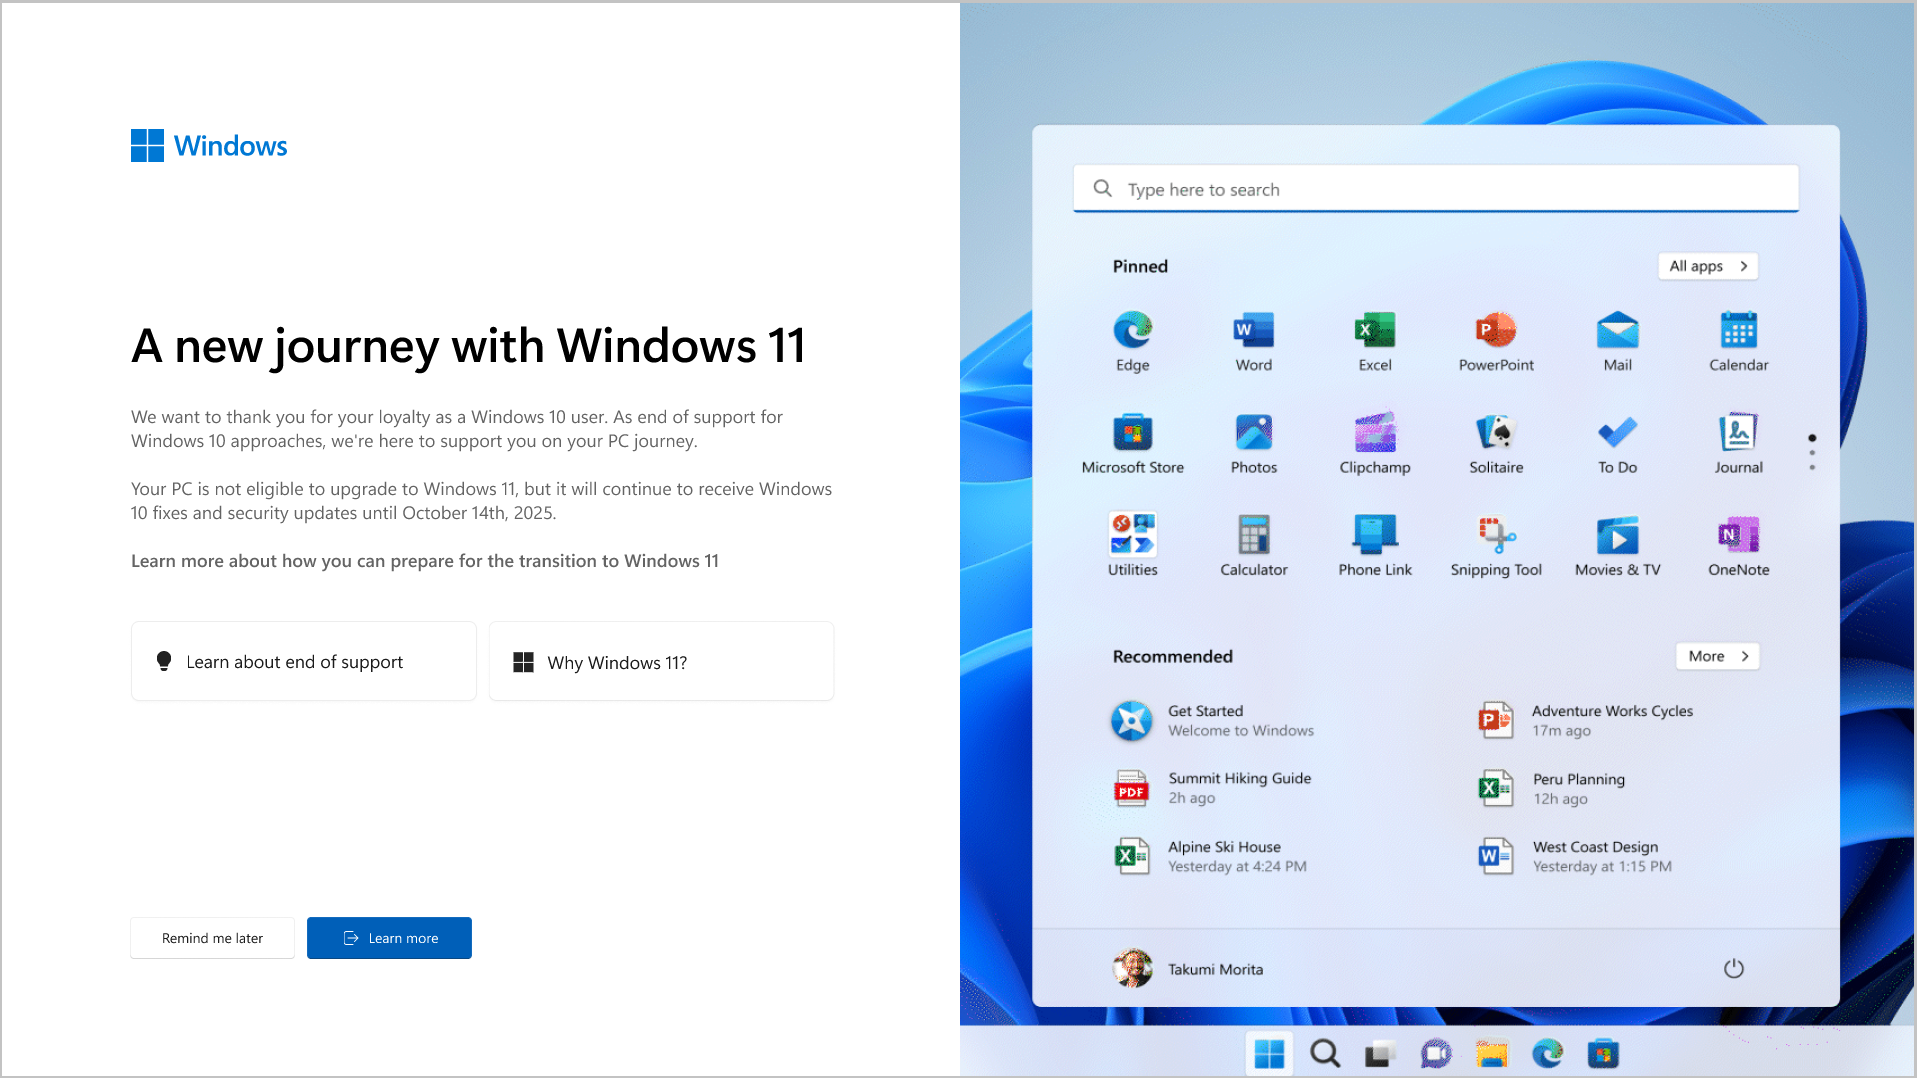
Task: Select Learn about end of support
Action: 303,661
